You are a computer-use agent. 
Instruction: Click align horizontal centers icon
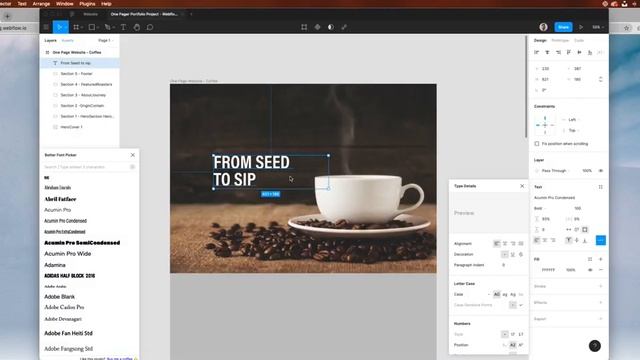(547, 52)
